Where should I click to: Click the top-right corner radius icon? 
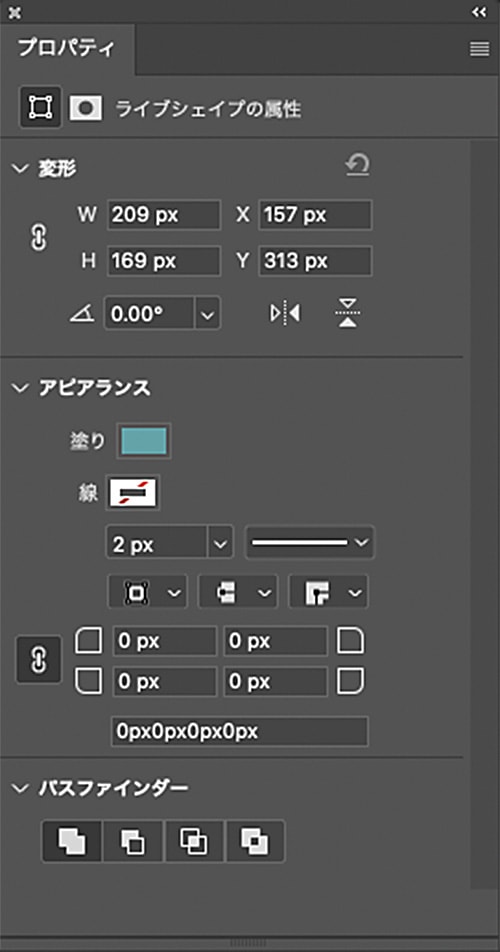[x=351, y=641]
